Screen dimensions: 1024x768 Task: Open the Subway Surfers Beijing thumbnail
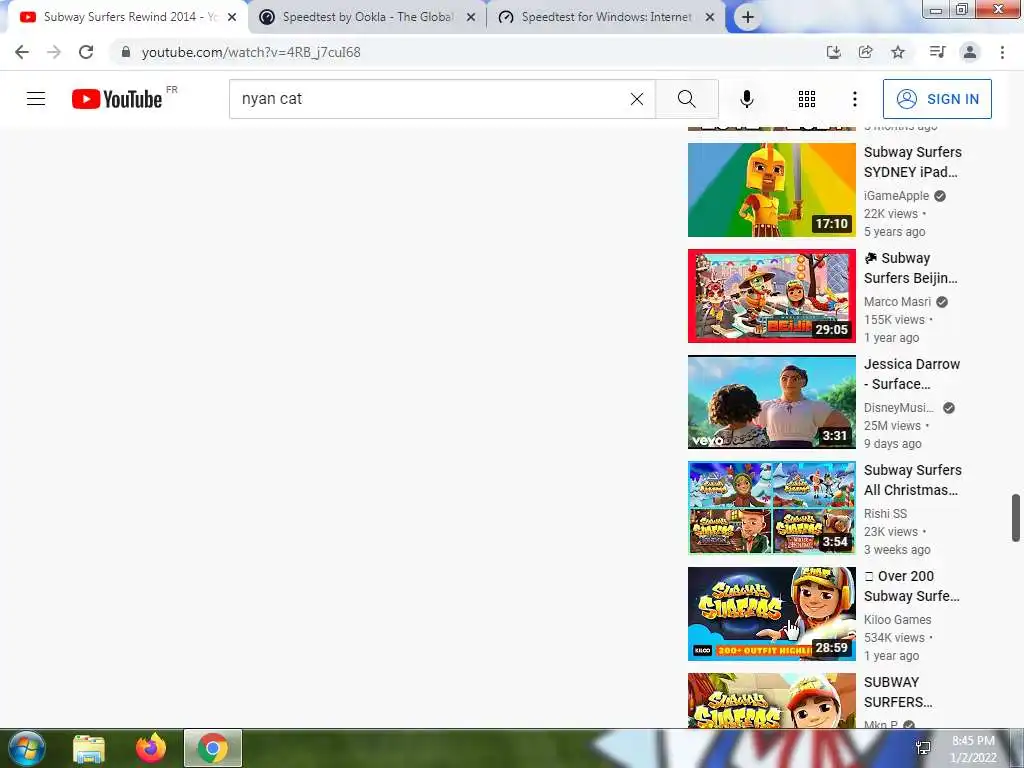pyautogui.click(x=771, y=296)
